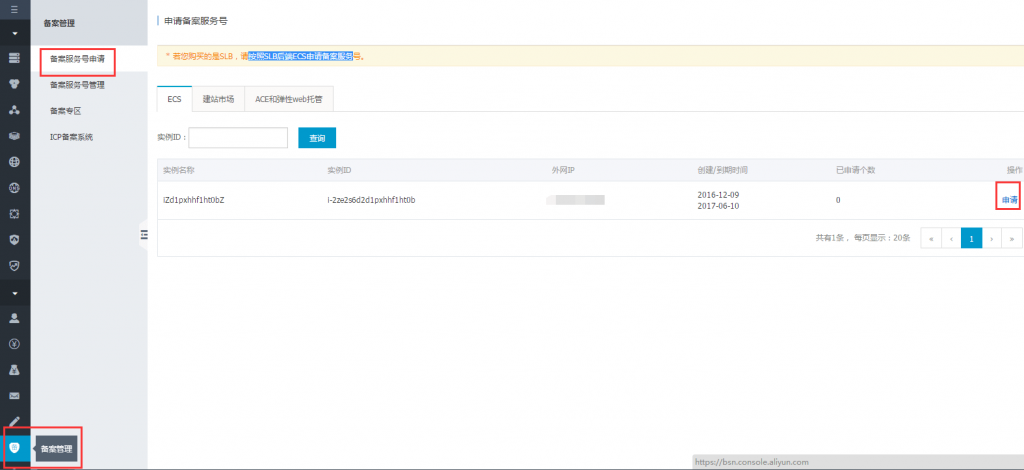Click the three-node cluster icon in the sidebar
The width and height of the screenshot is (1024, 470).
(x=15, y=110)
